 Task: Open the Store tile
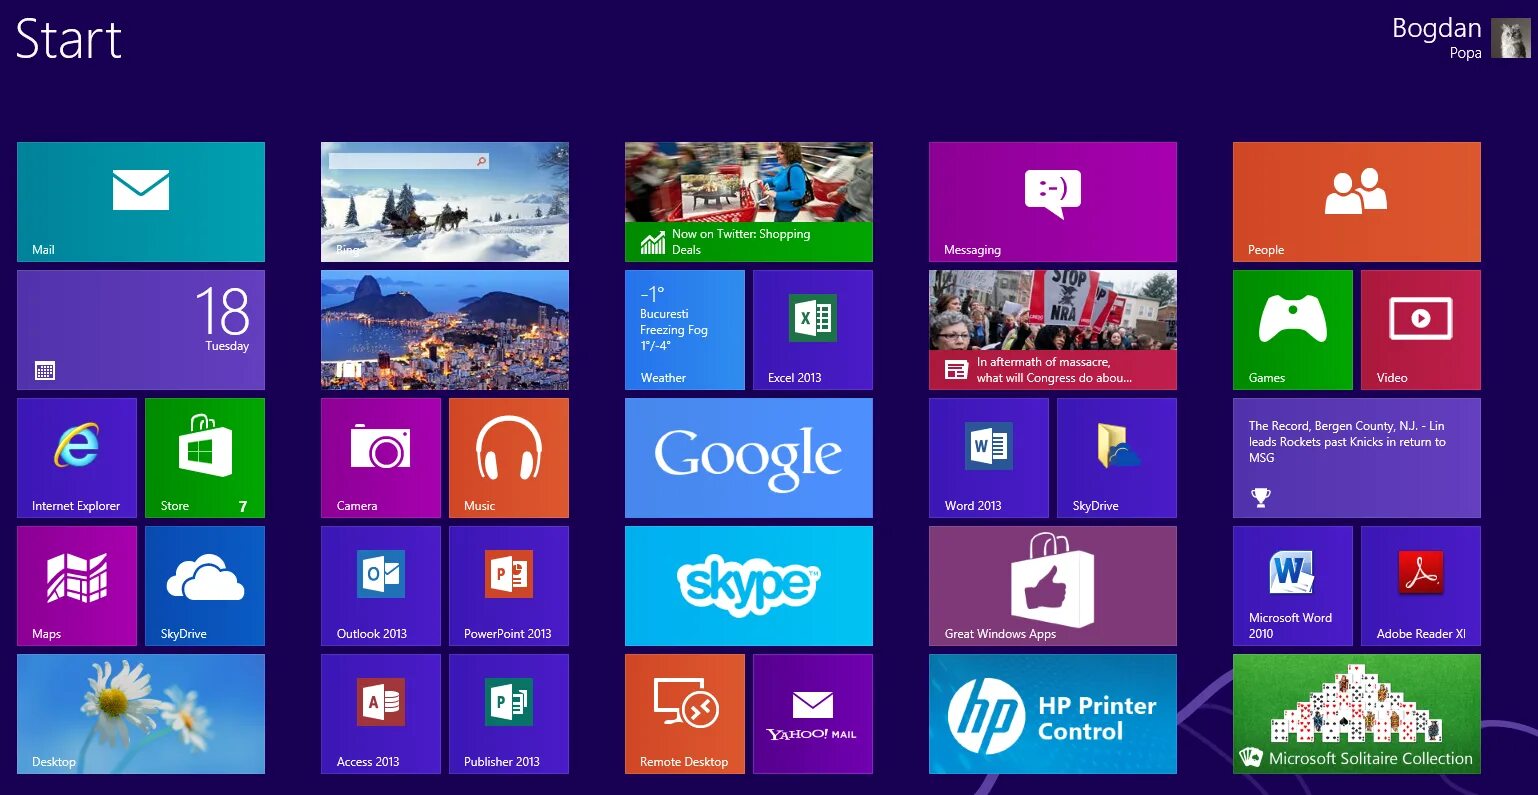(205, 458)
